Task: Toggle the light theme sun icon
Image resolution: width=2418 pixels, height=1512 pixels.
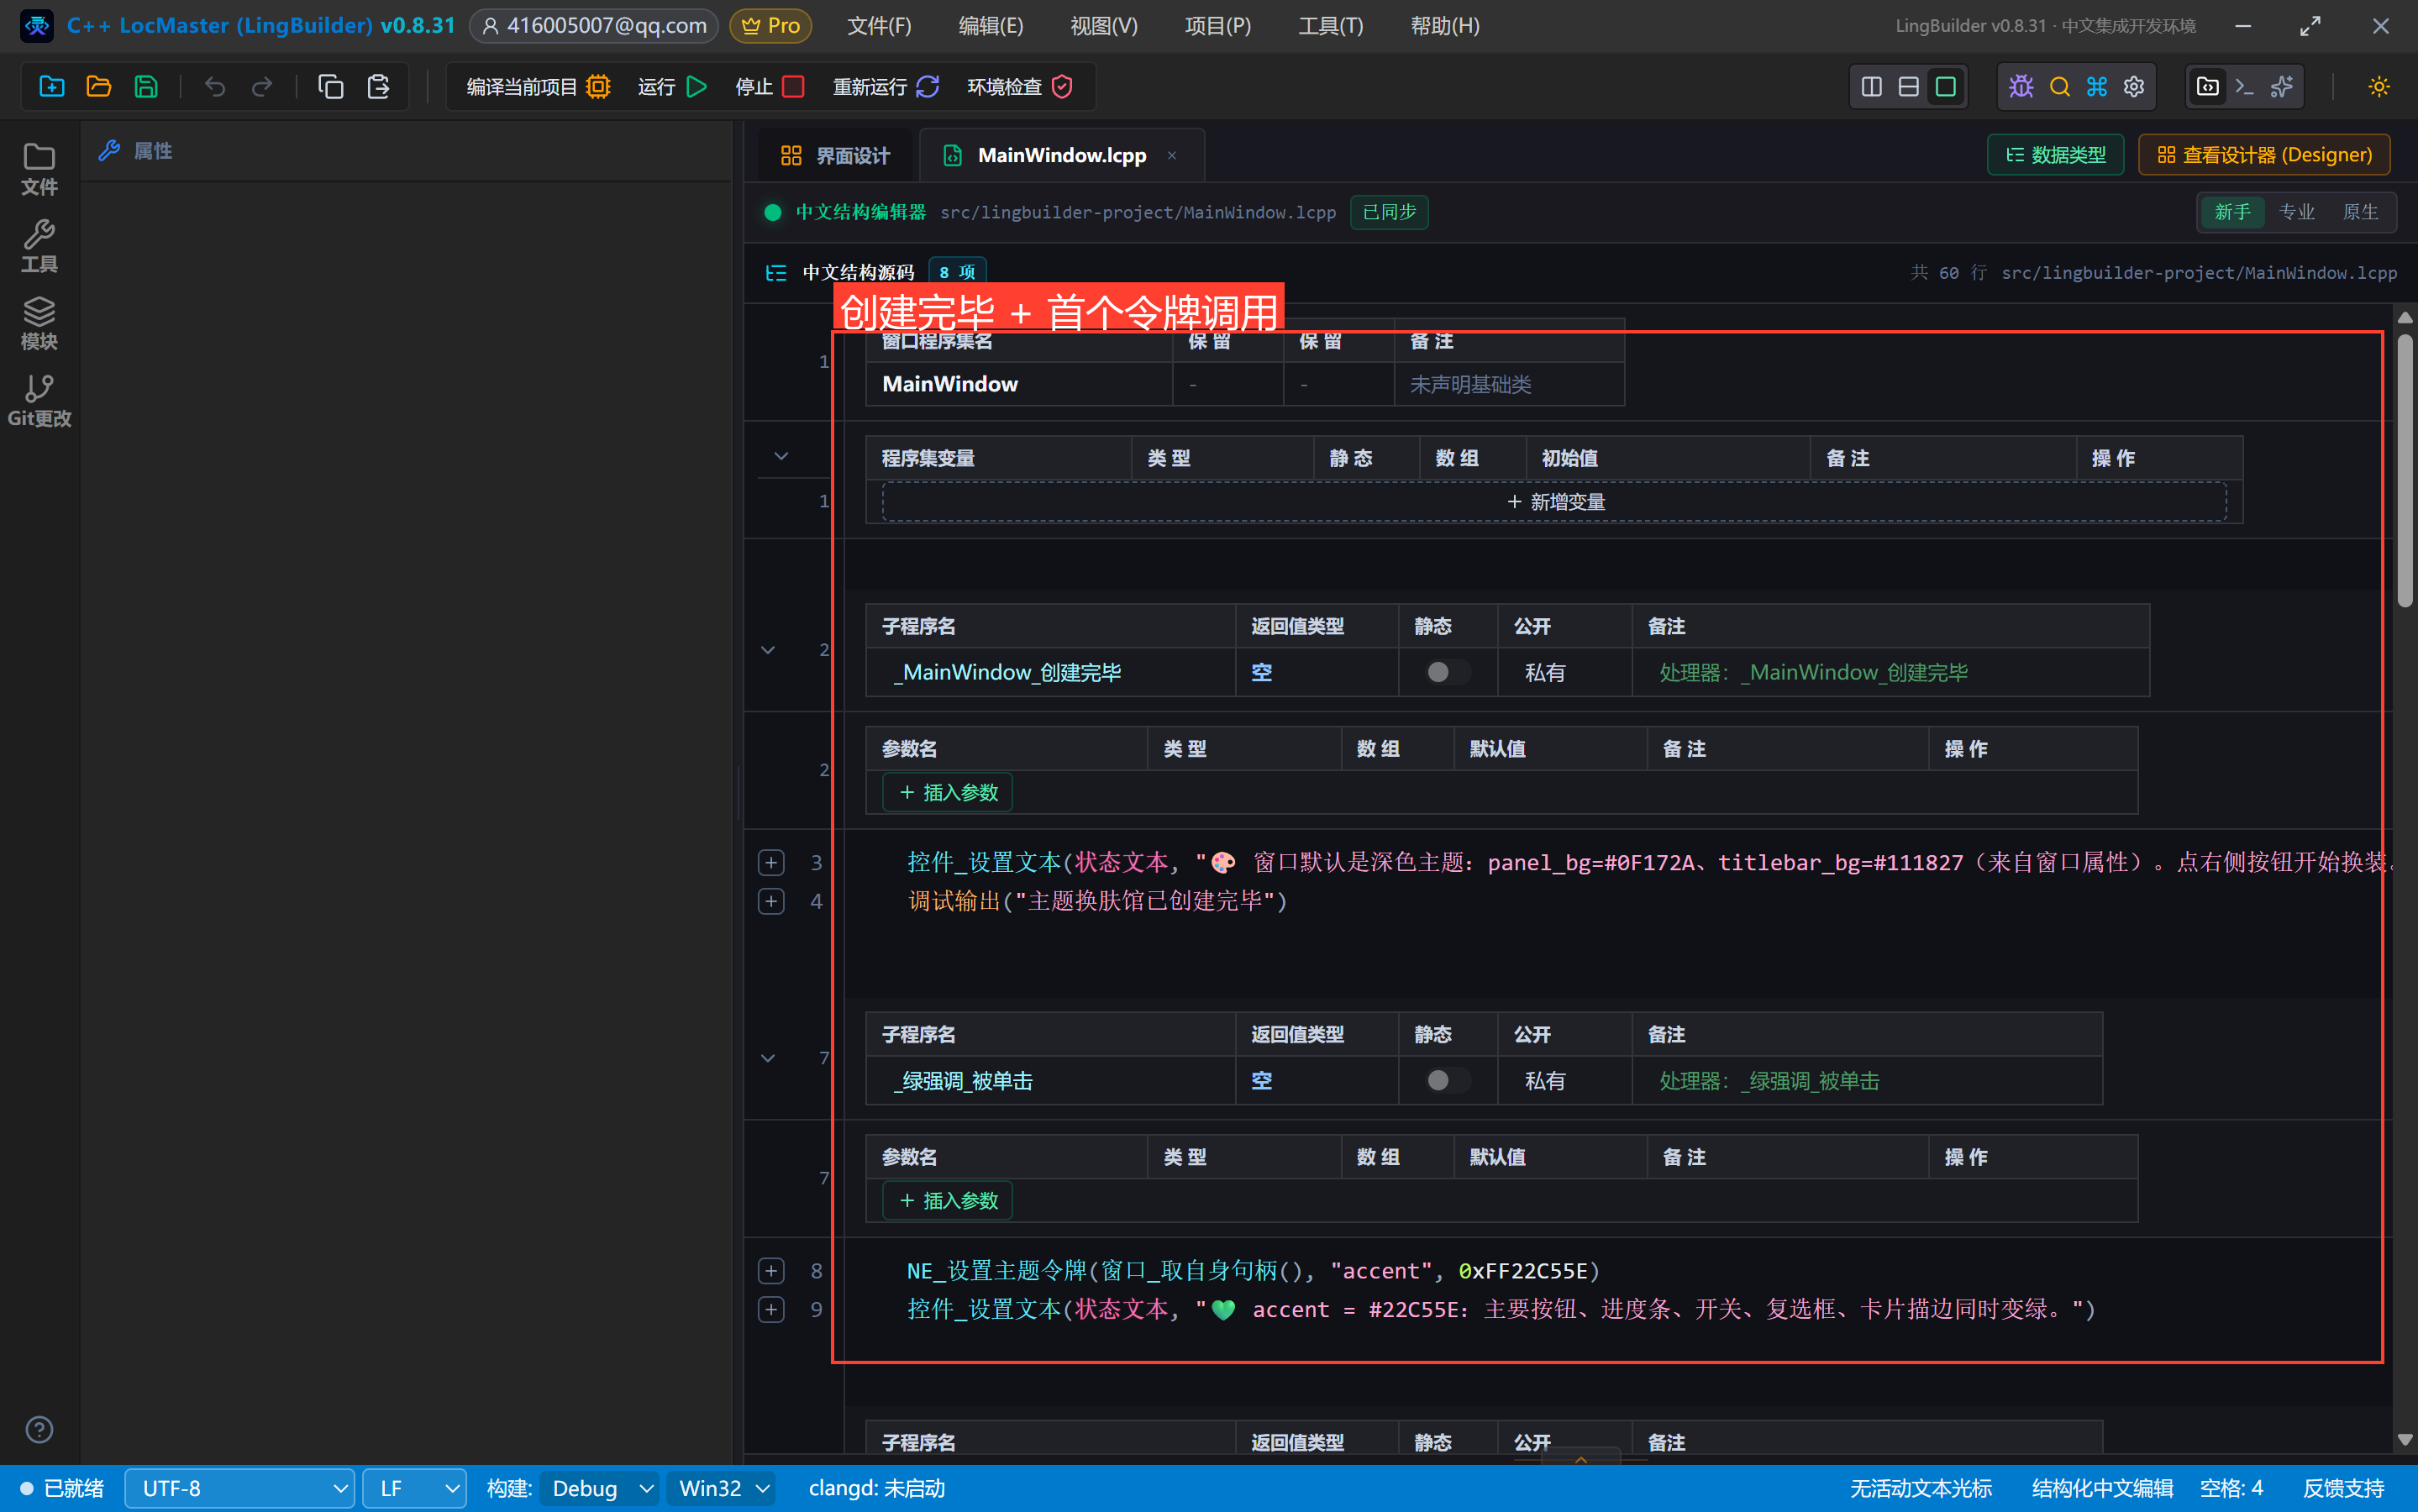Action: tap(2379, 87)
